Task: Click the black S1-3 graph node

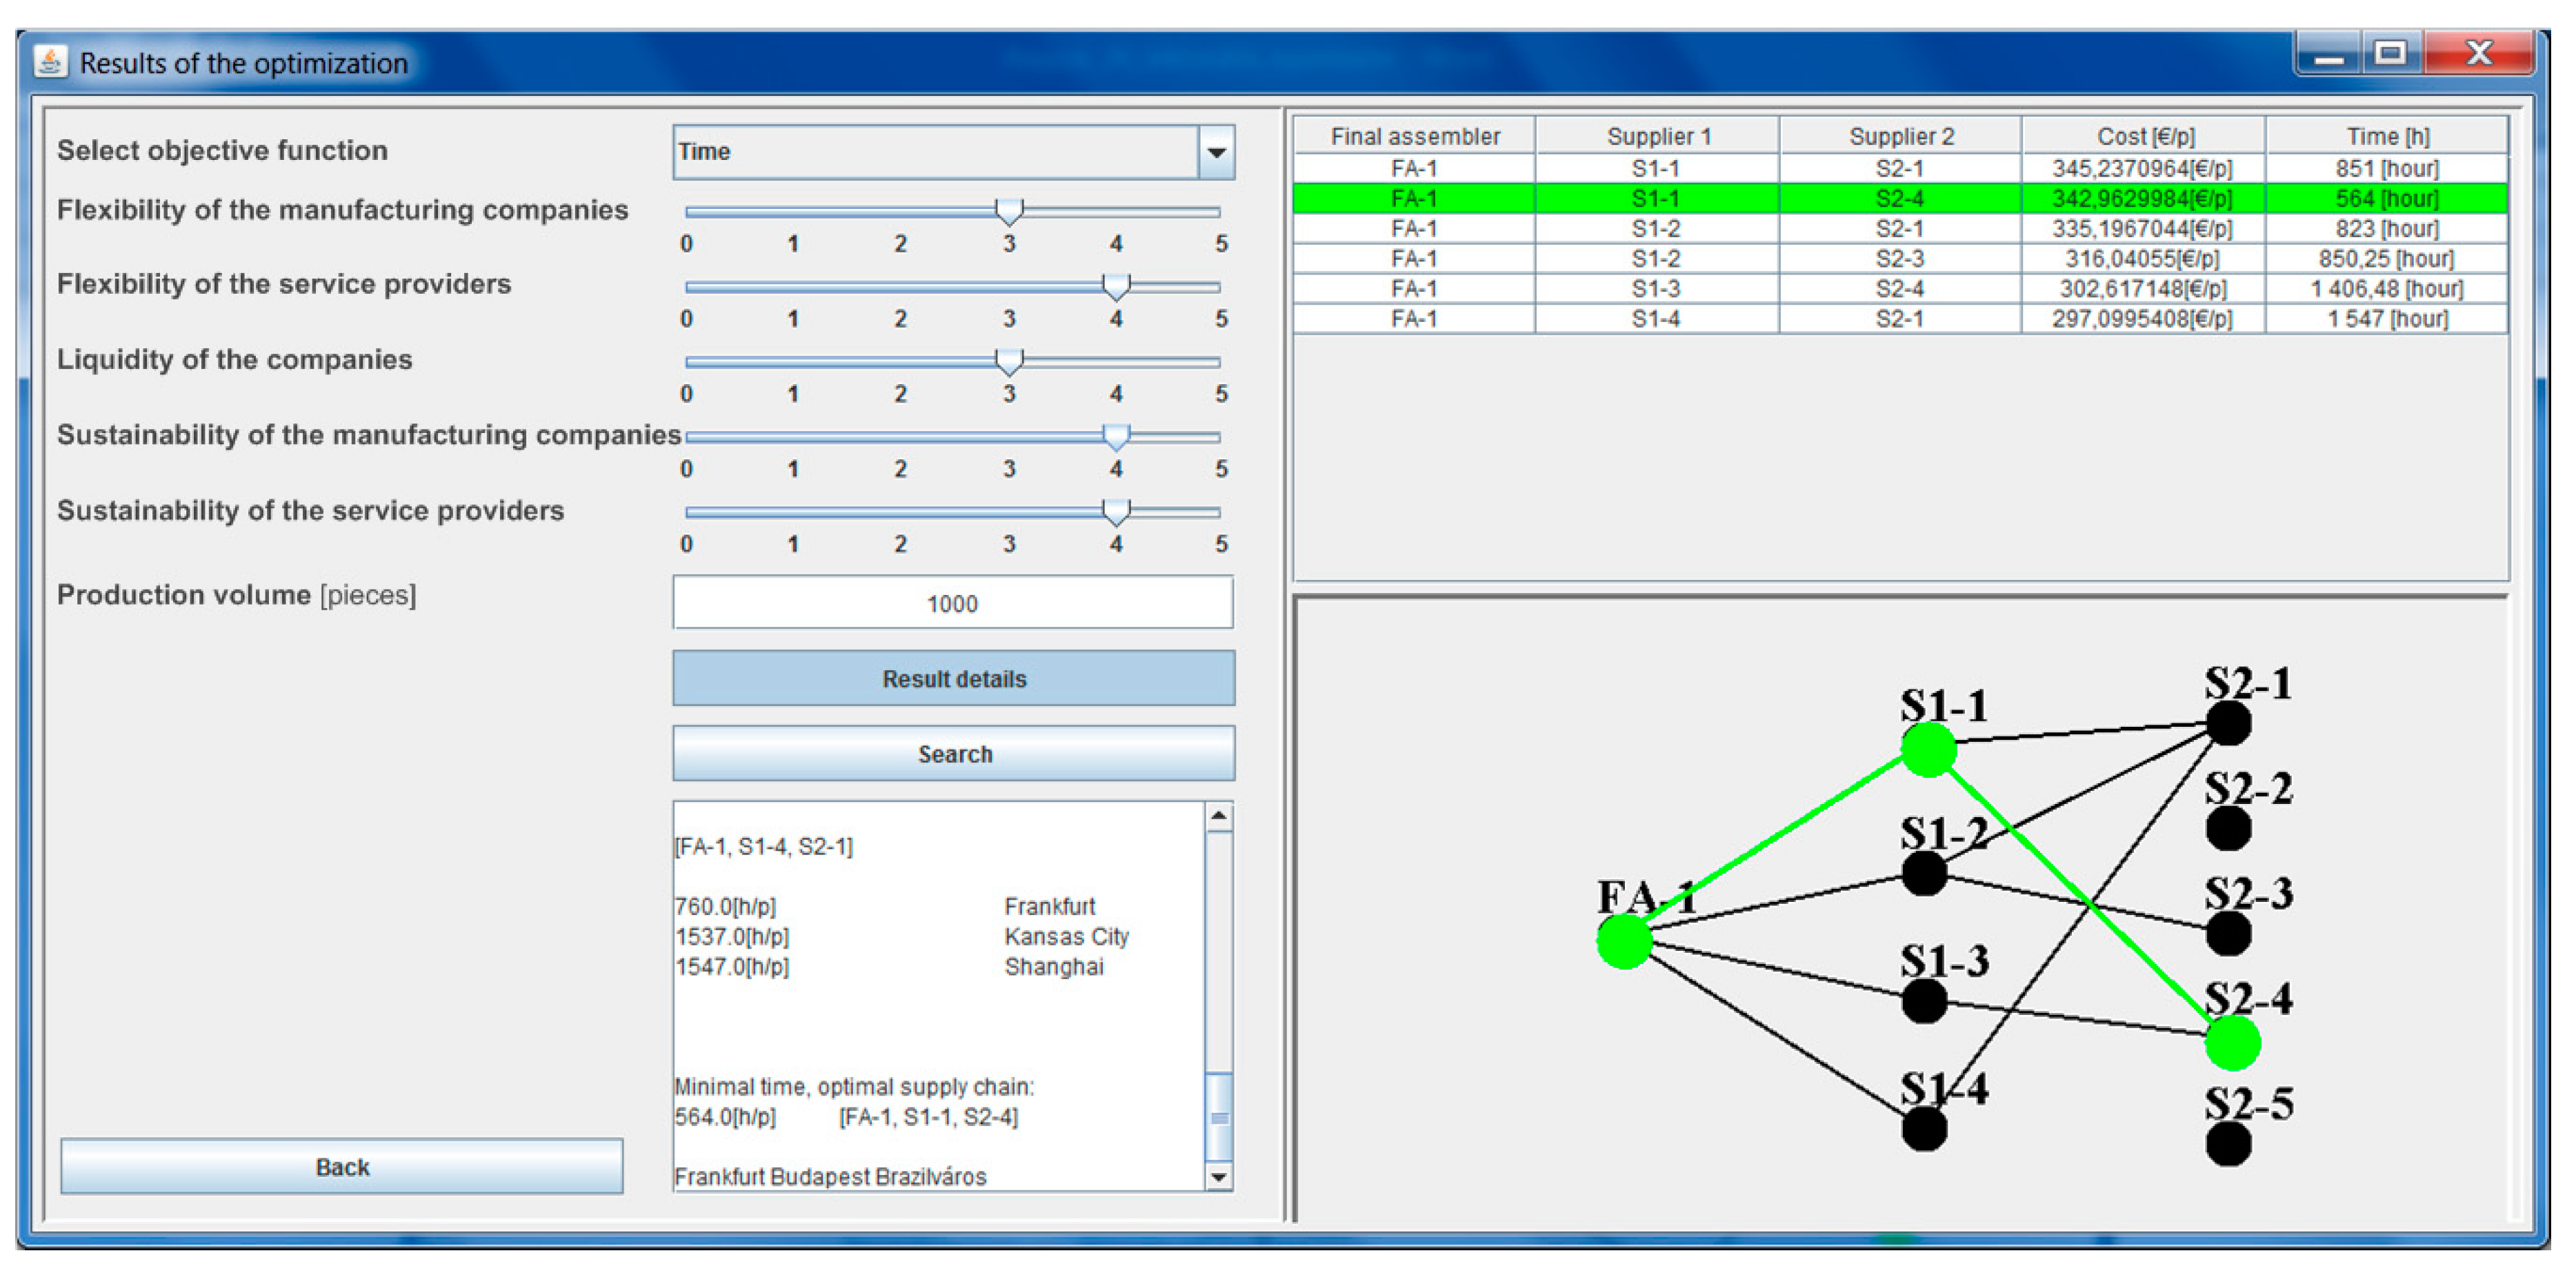Action: tap(1924, 1001)
